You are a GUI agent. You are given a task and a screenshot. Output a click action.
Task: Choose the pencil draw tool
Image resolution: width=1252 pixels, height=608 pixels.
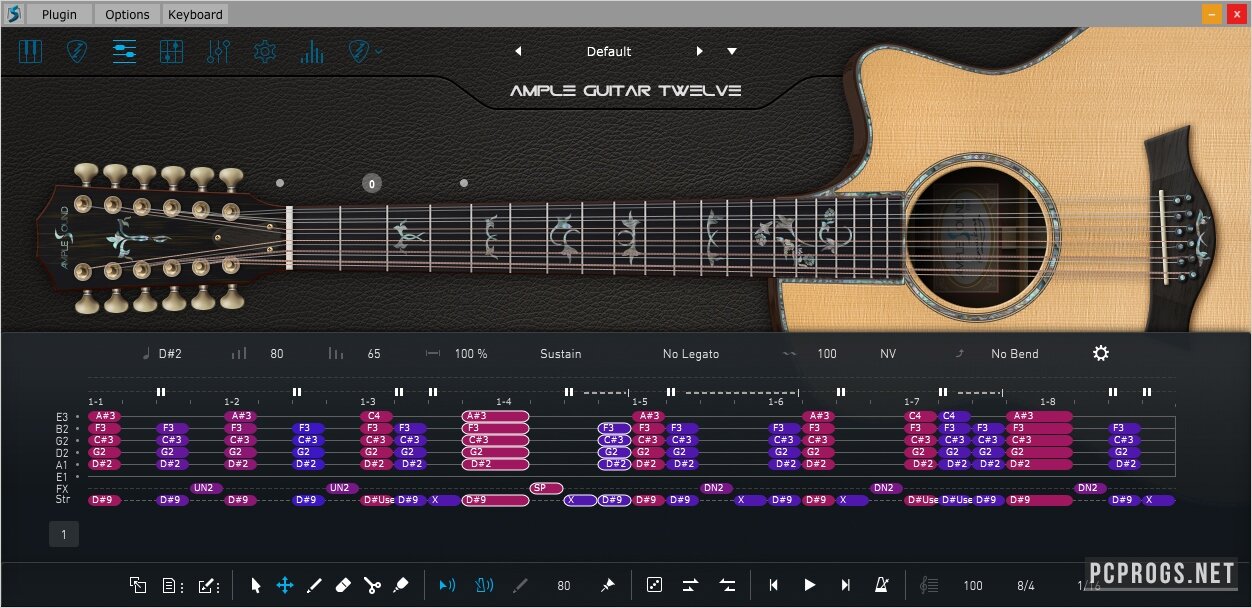[313, 585]
